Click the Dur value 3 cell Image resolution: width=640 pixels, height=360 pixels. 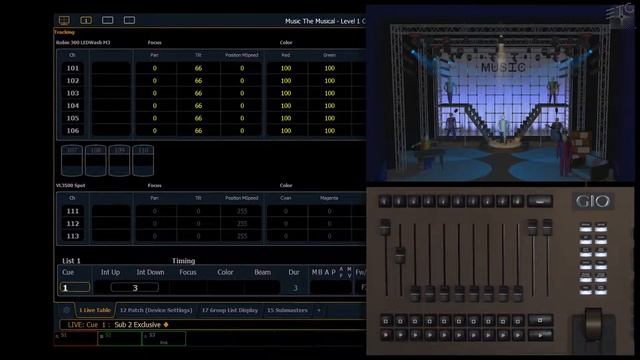tap(295, 288)
